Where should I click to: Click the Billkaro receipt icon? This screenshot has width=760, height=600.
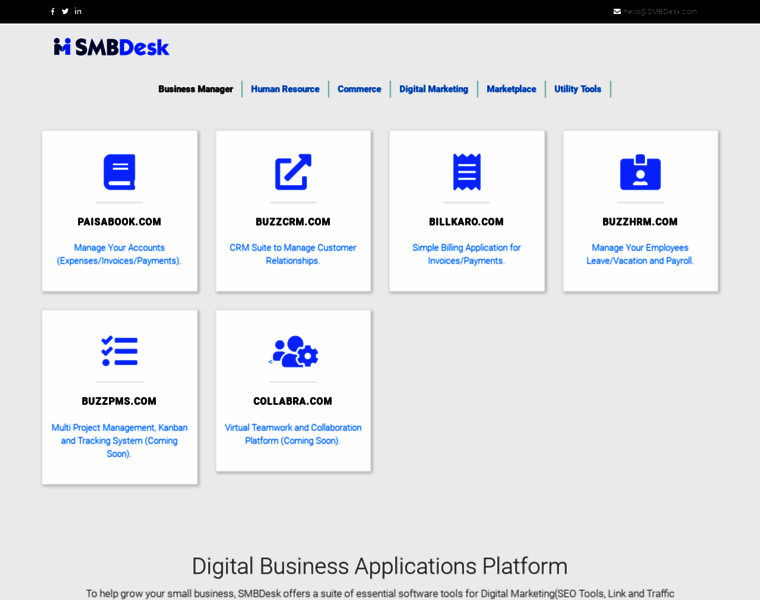point(467,172)
